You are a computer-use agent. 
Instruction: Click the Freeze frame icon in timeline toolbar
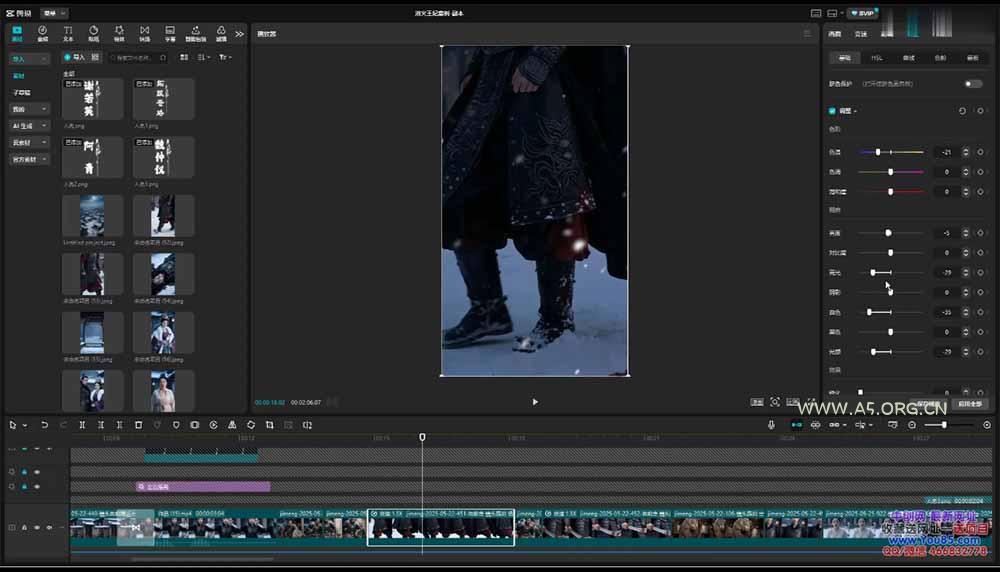pyautogui.click(x=195, y=425)
